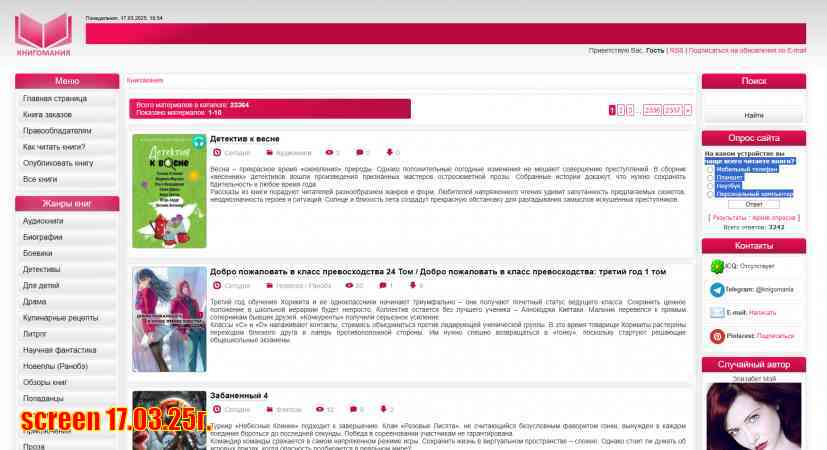Click the E-mail envelope icon
Viewport: 827px width, 450px height.
[717, 312]
